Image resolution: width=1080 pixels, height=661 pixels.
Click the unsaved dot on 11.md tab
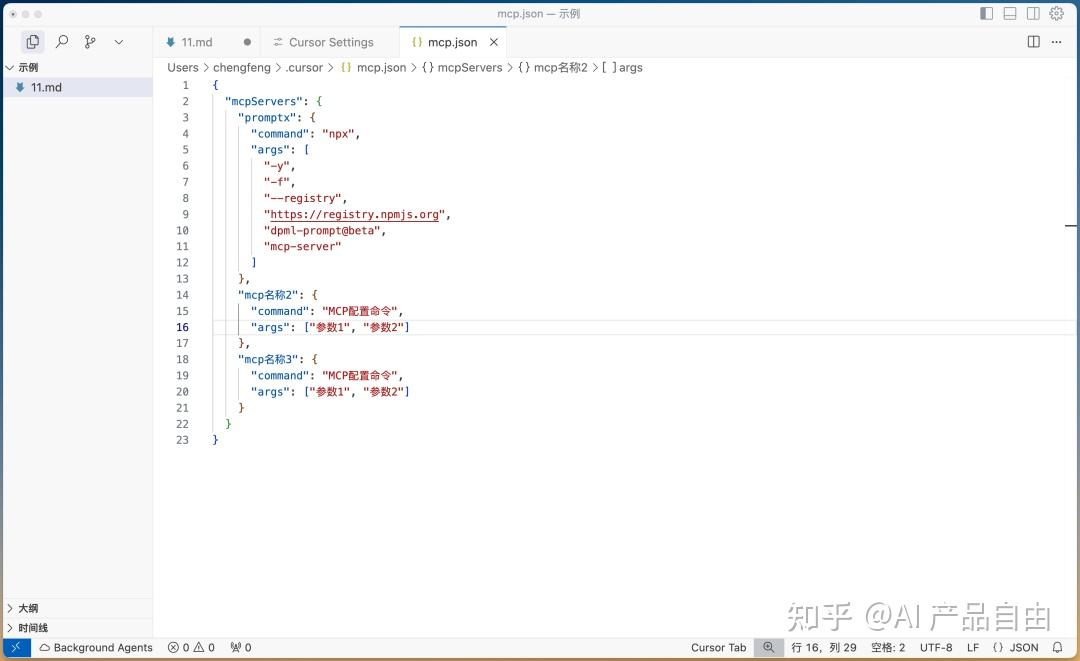247,42
